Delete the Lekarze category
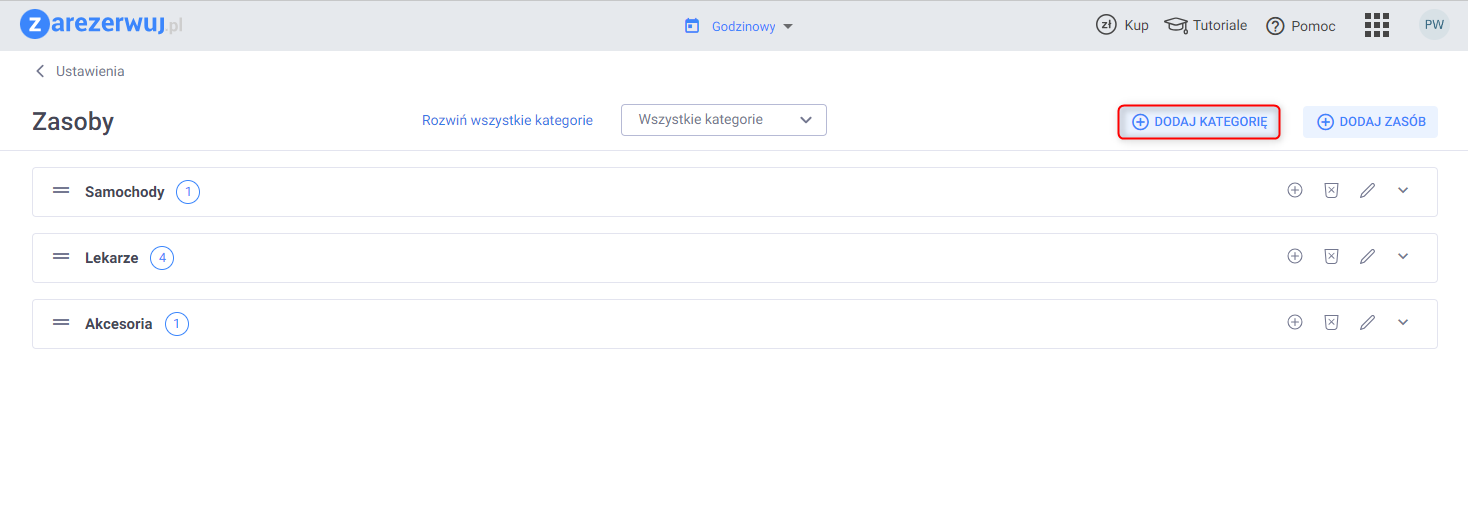The height and width of the screenshot is (516, 1468). pos(1331,256)
